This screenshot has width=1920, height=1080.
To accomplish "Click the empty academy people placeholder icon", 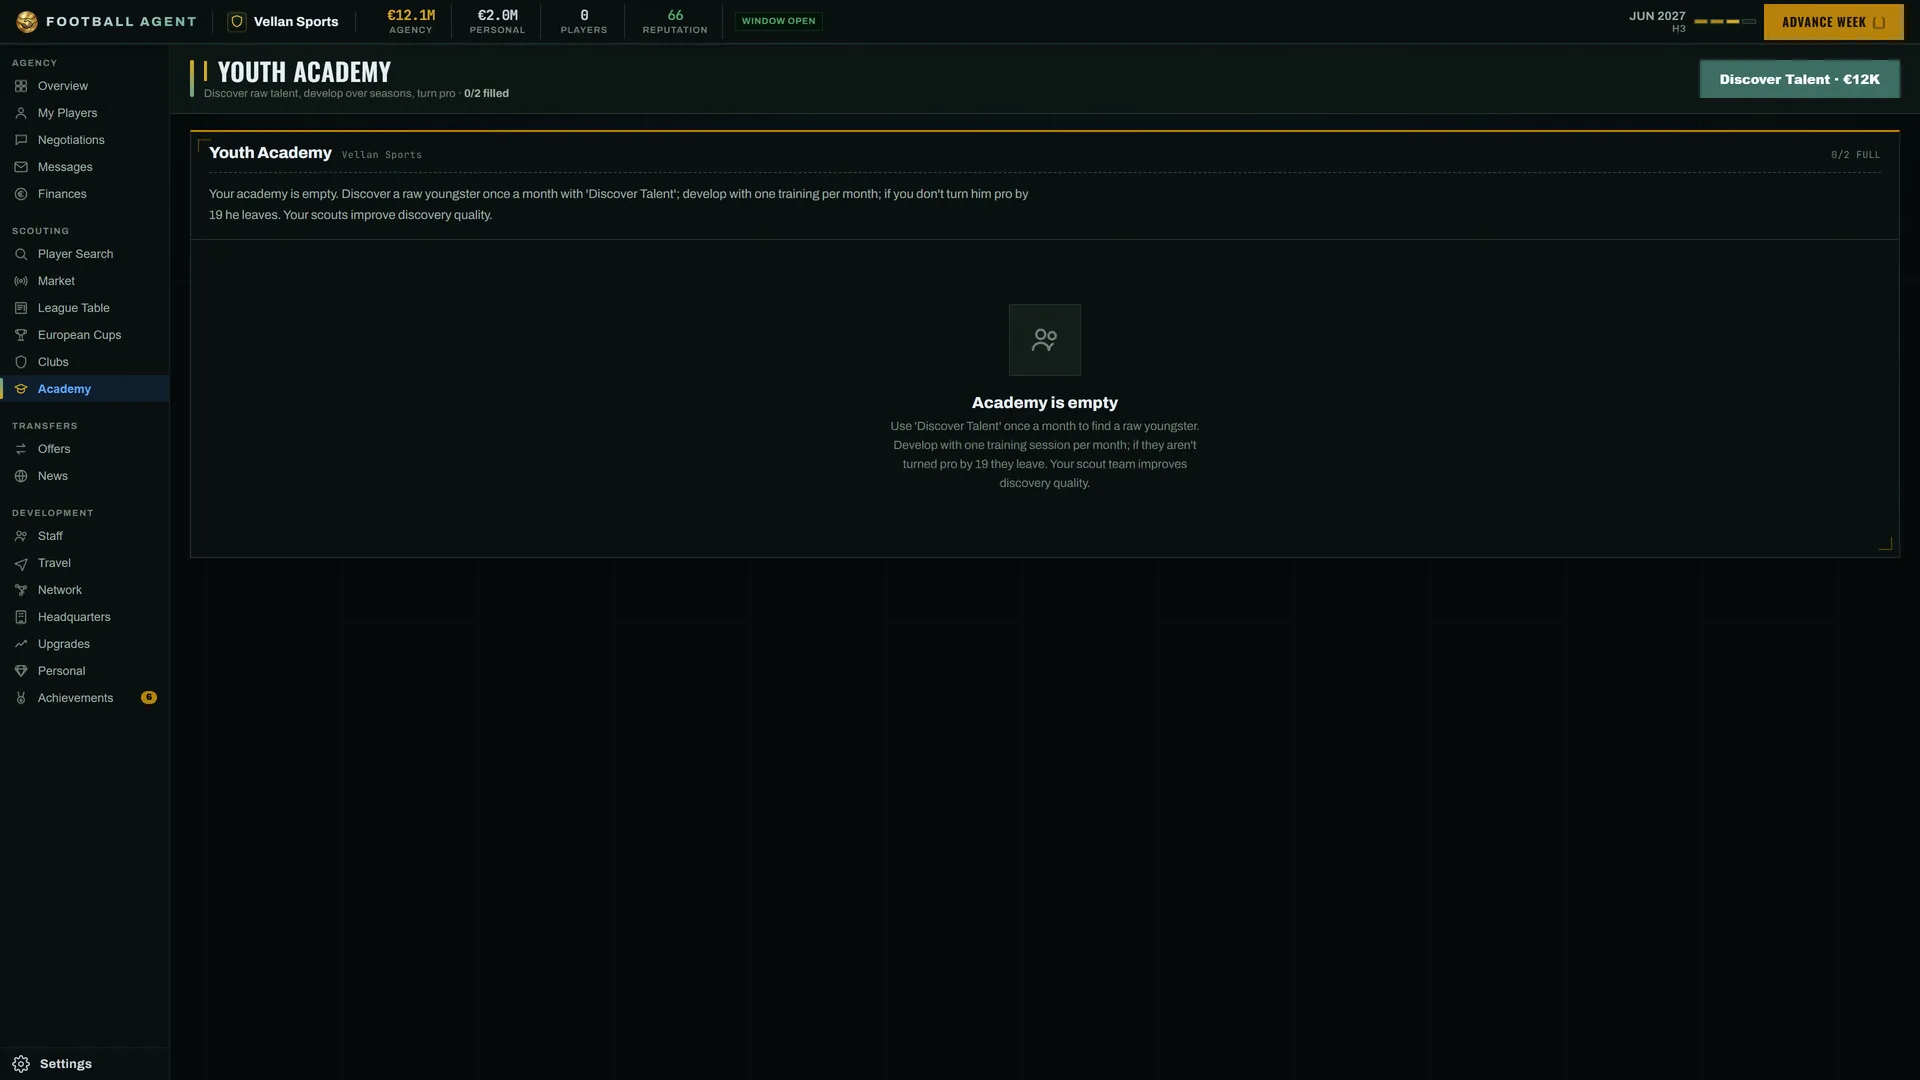I will 1045,340.
